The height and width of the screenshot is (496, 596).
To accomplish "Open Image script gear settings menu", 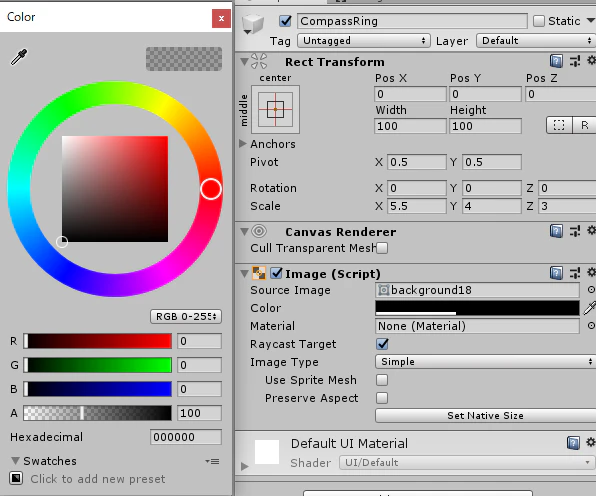I will (591, 273).
